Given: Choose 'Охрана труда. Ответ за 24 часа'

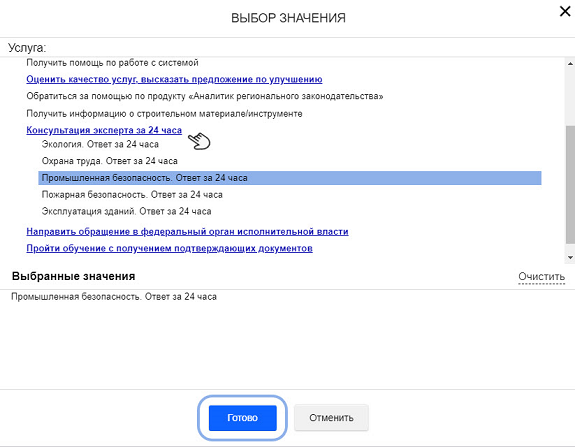Looking at the screenshot, I should click(x=109, y=161).
